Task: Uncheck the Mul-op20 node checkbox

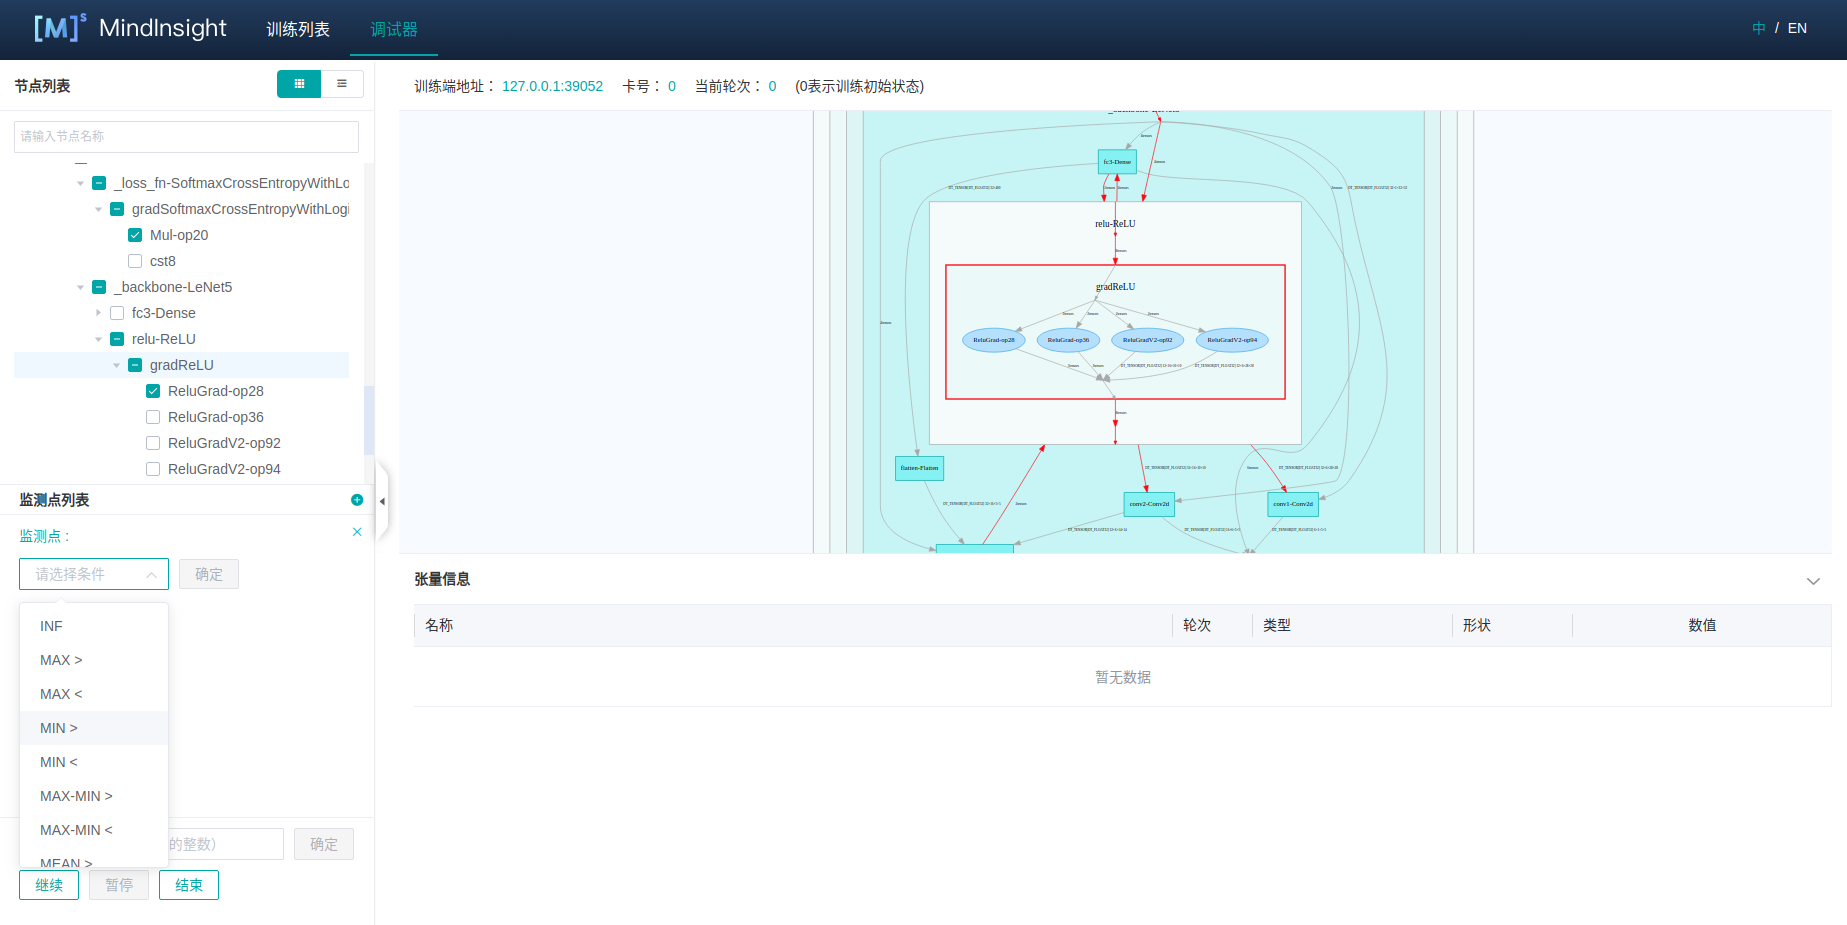Action: click(x=135, y=235)
